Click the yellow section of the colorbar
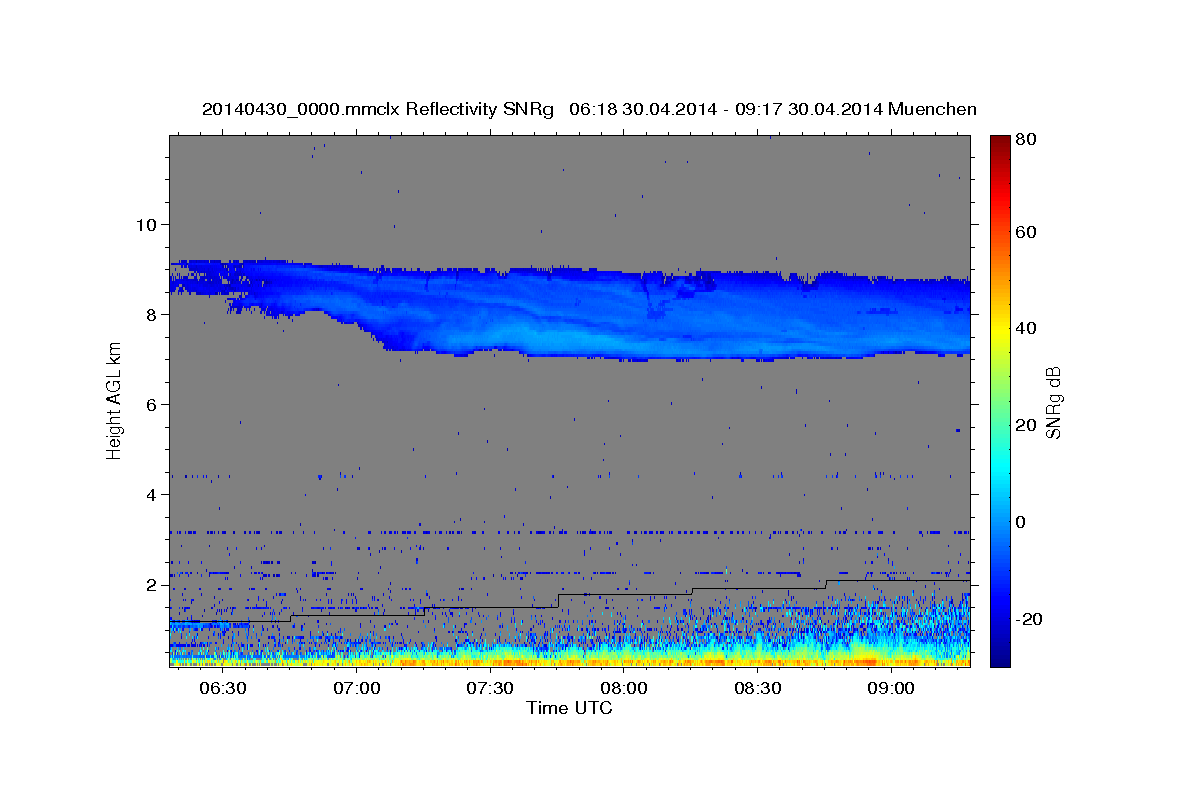1200x800 pixels. pos(999,330)
